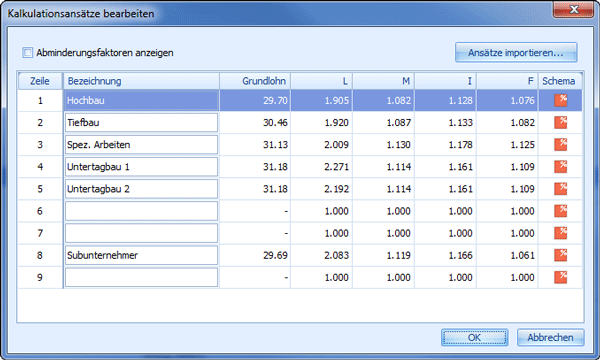Image resolution: width=600 pixels, height=360 pixels.
Task: Select the I column header
Action: point(445,81)
